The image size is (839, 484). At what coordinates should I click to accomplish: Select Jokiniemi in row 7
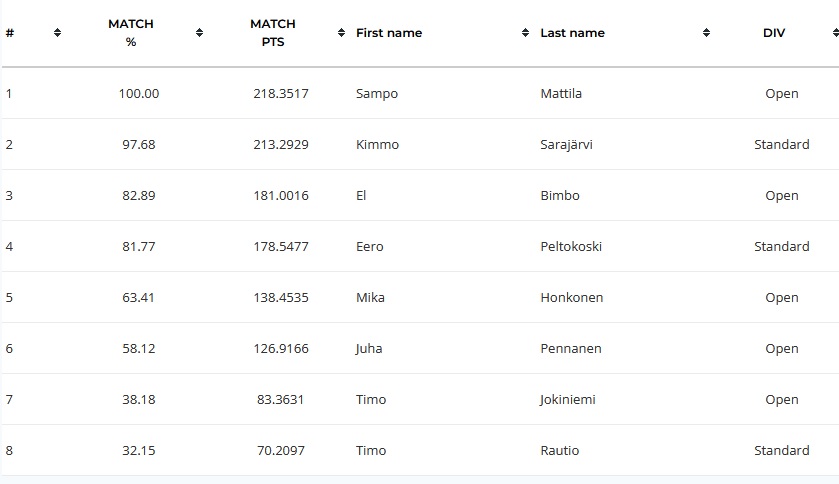pos(568,400)
